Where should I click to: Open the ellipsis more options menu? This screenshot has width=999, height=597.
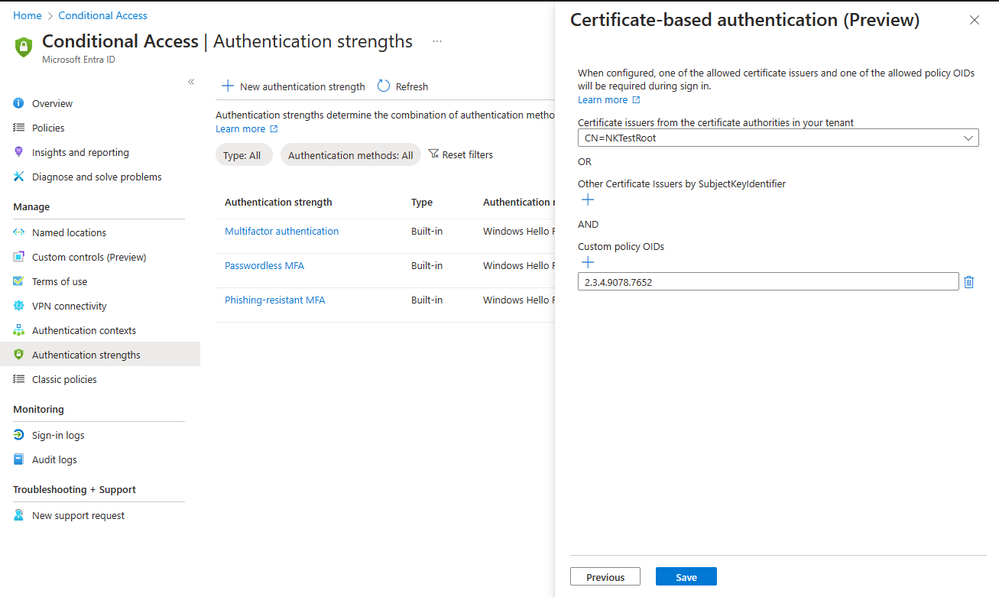pyautogui.click(x=437, y=41)
